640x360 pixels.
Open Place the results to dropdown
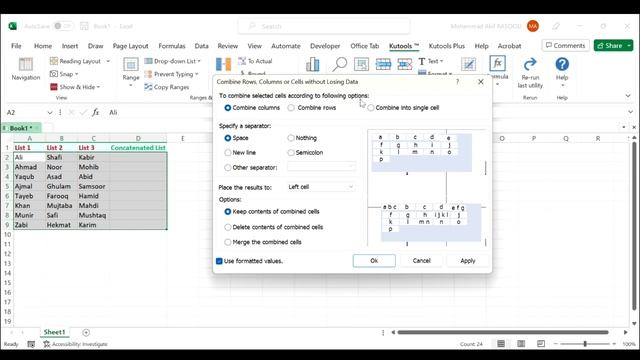(x=321, y=187)
